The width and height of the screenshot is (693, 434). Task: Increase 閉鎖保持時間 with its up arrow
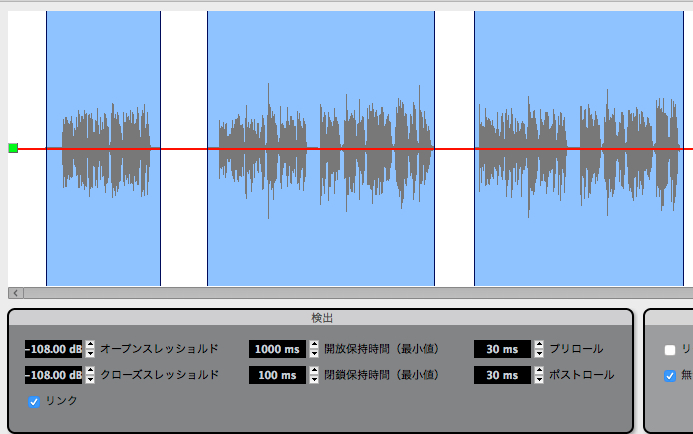coord(314,371)
